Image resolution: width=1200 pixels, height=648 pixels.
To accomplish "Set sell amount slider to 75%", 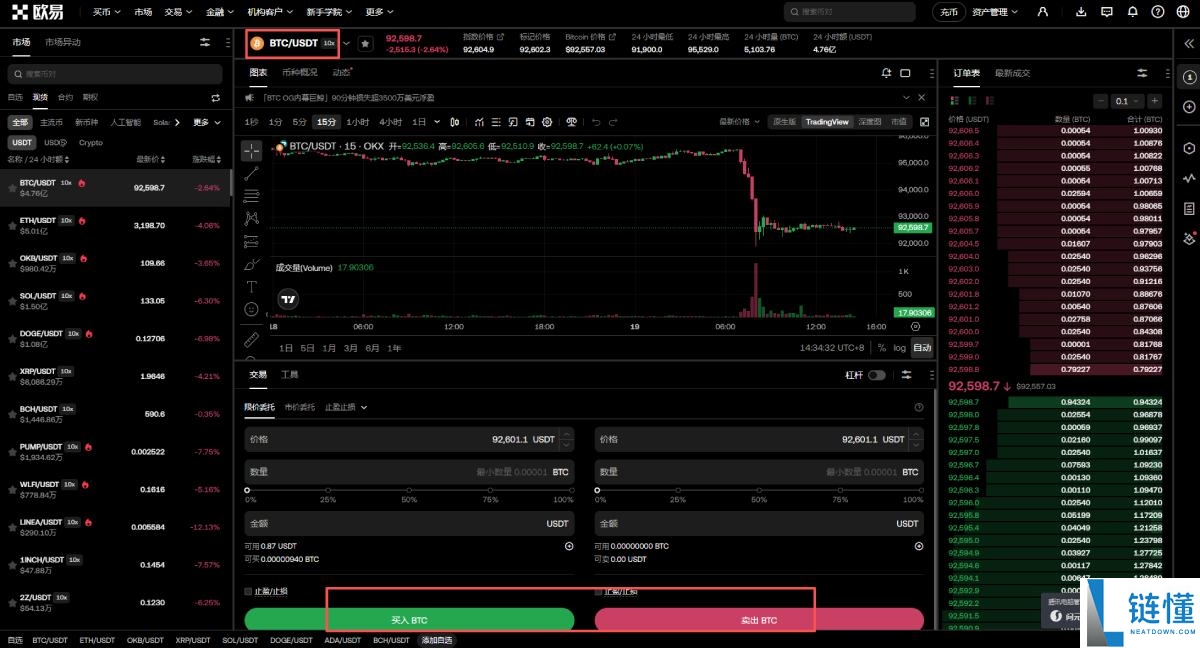I will [x=841, y=490].
